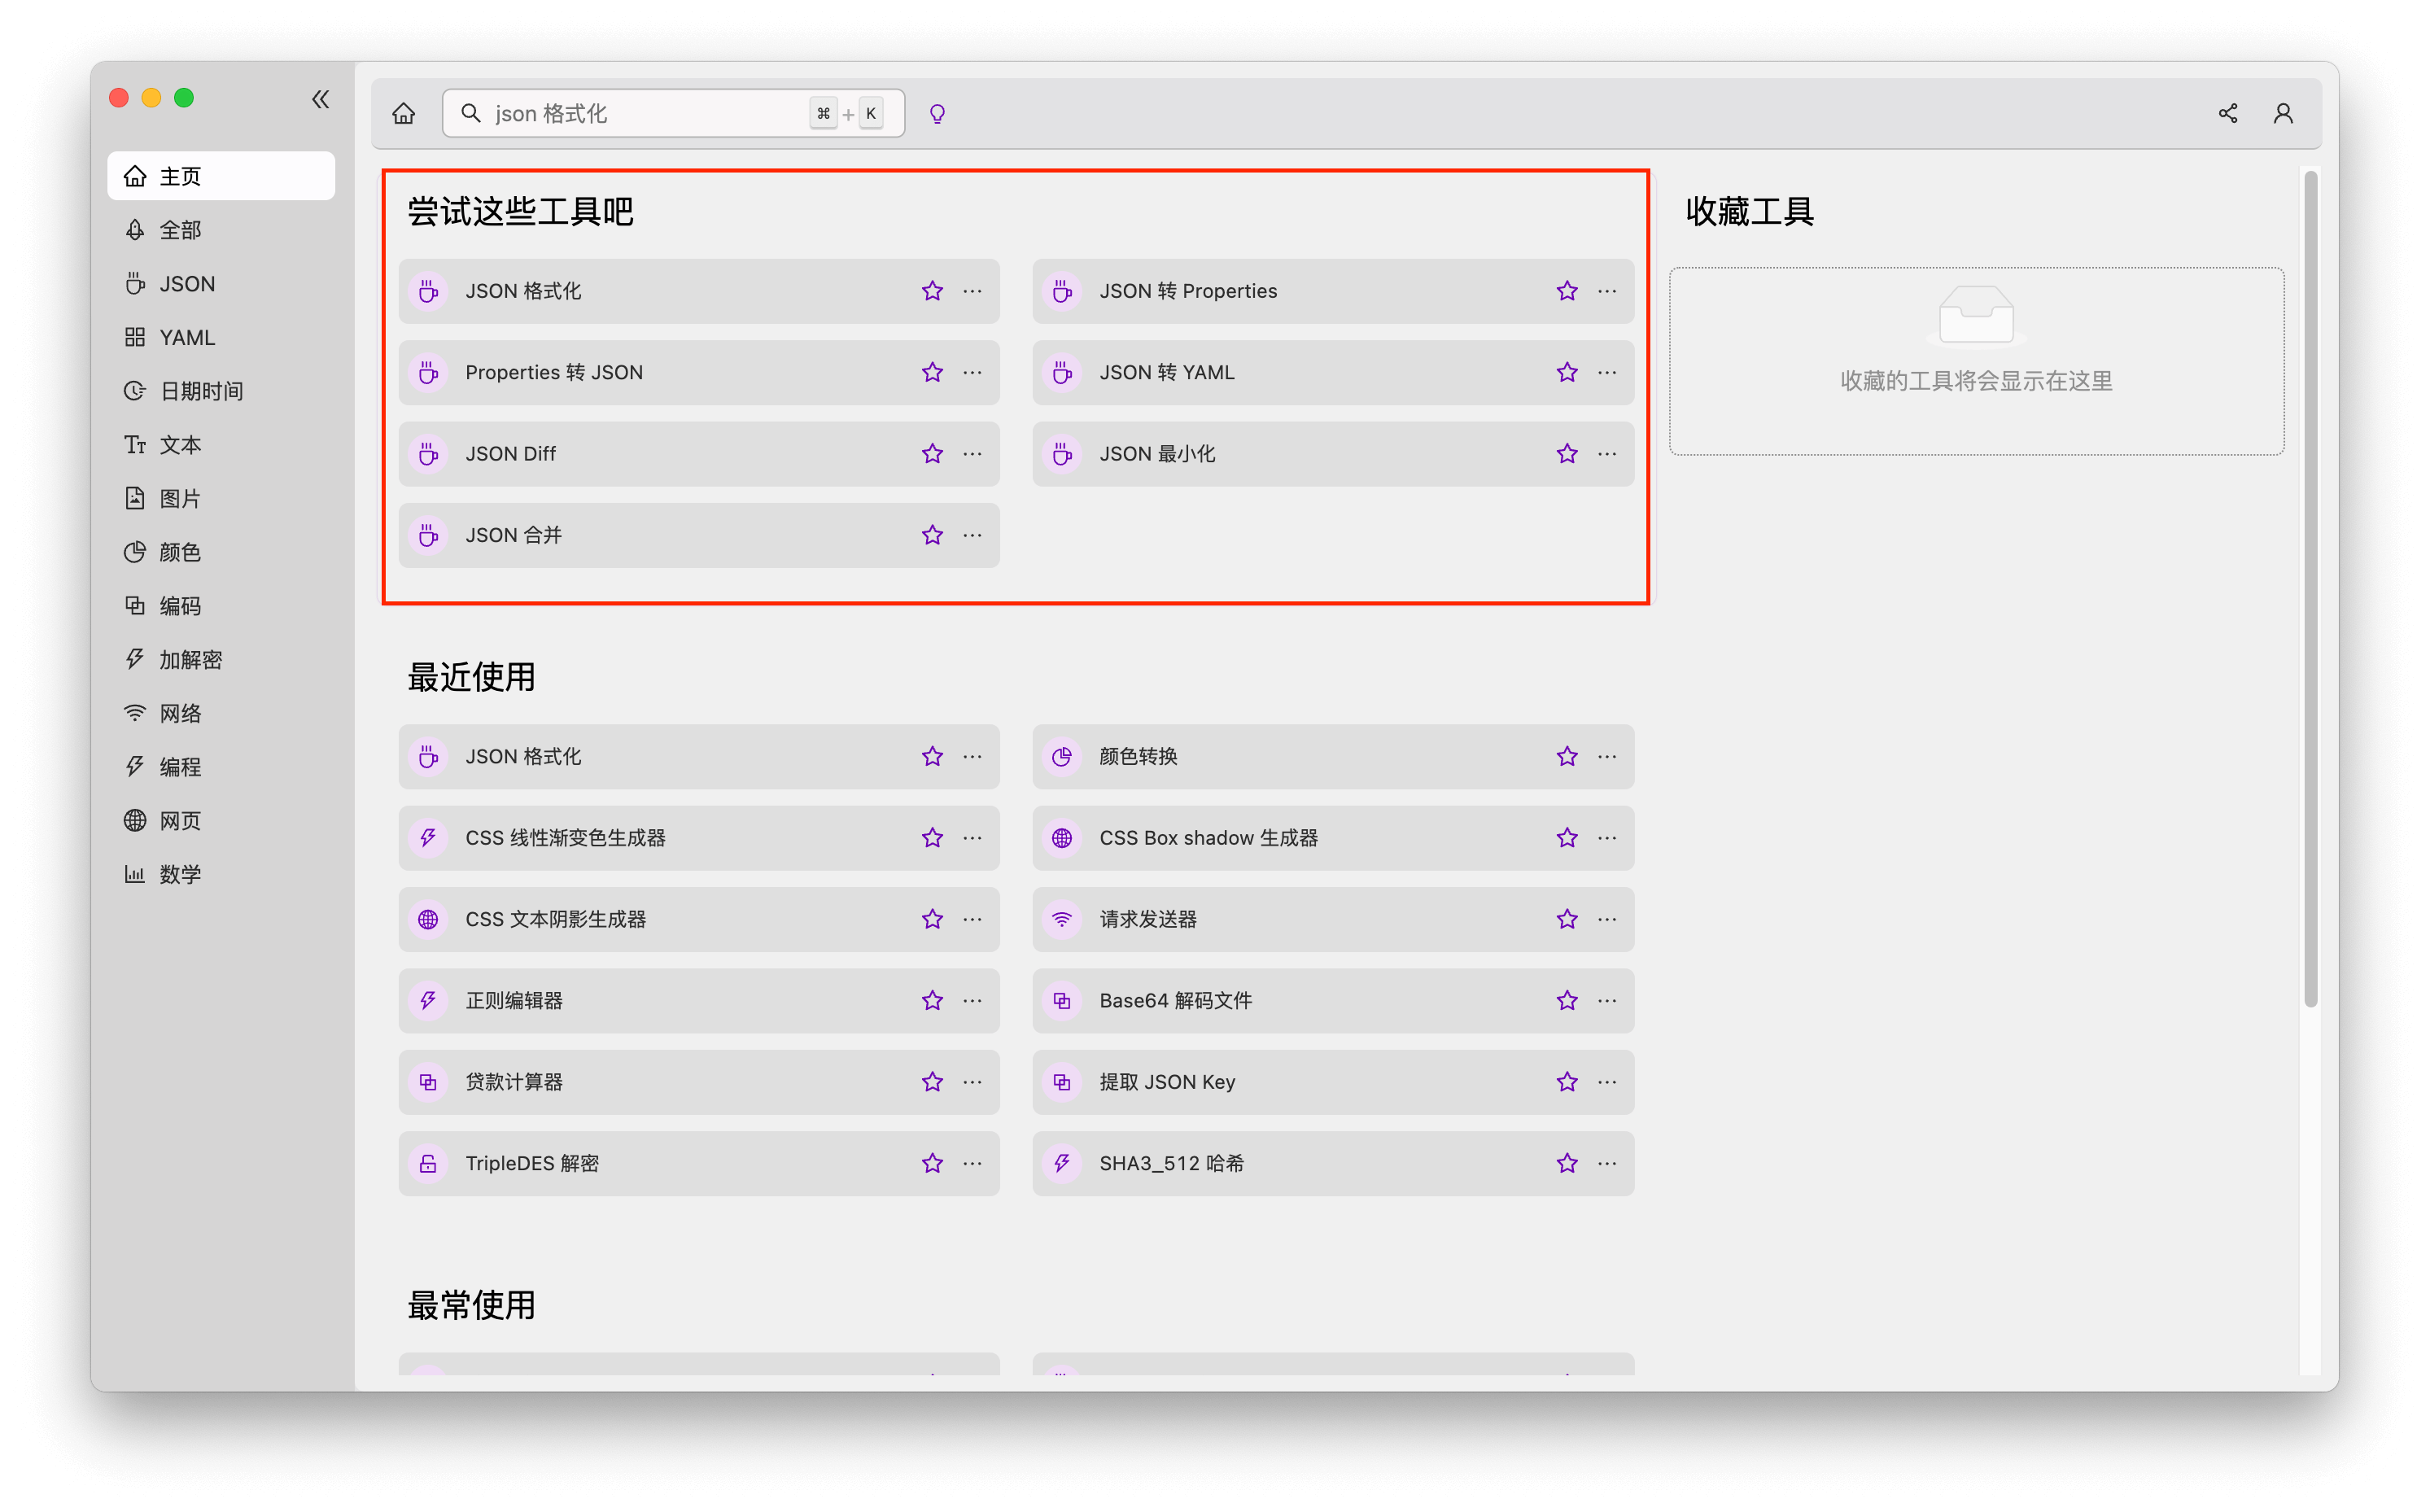Favorite JSON Diff with its star
Screen dimensions: 2430x1512
[x=932, y=454]
